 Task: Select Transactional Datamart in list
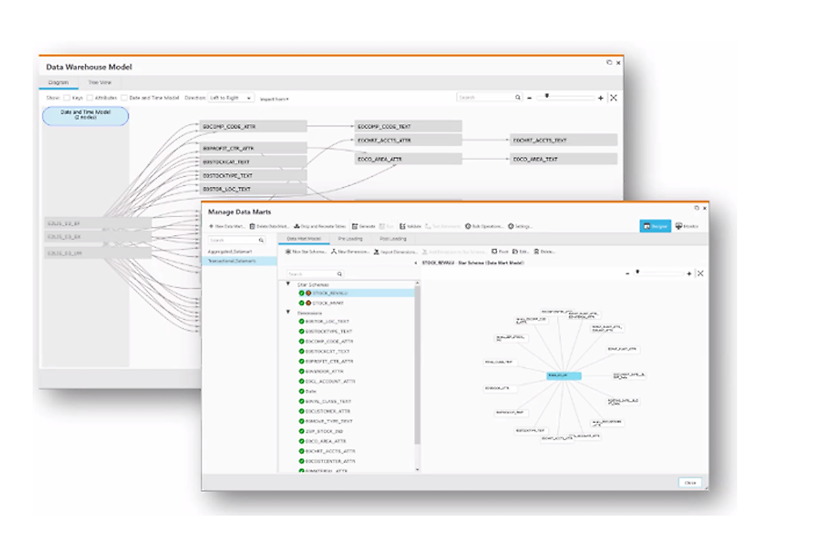pyautogui.click(x=239, y=261)
